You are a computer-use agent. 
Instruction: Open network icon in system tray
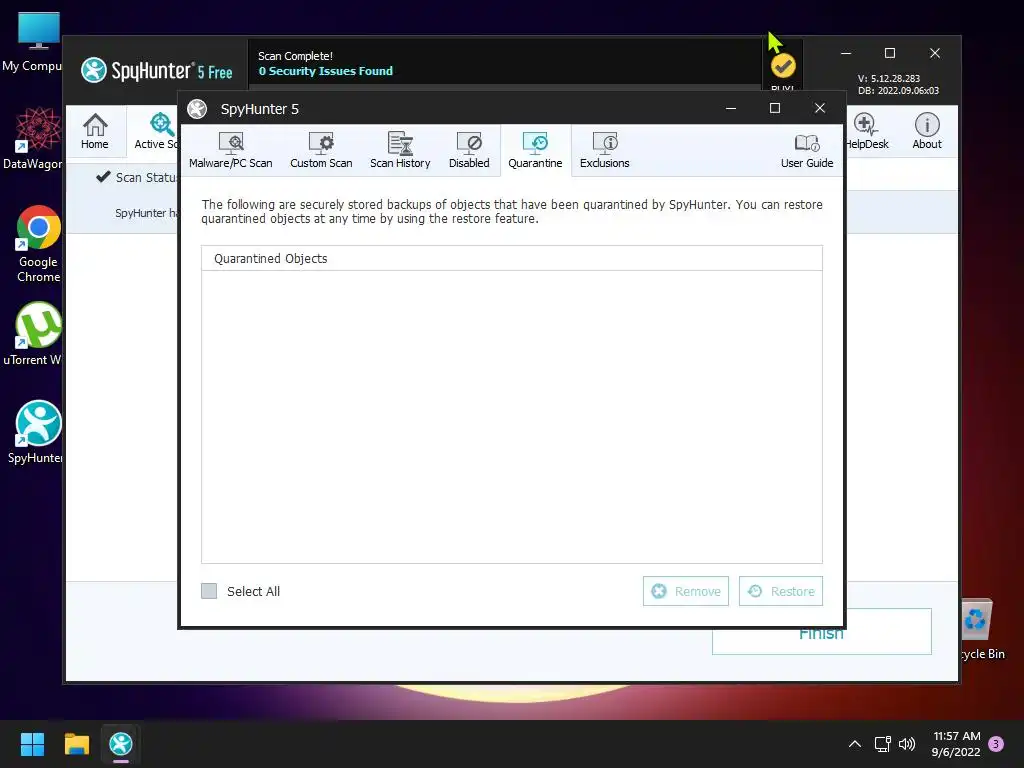882,744
